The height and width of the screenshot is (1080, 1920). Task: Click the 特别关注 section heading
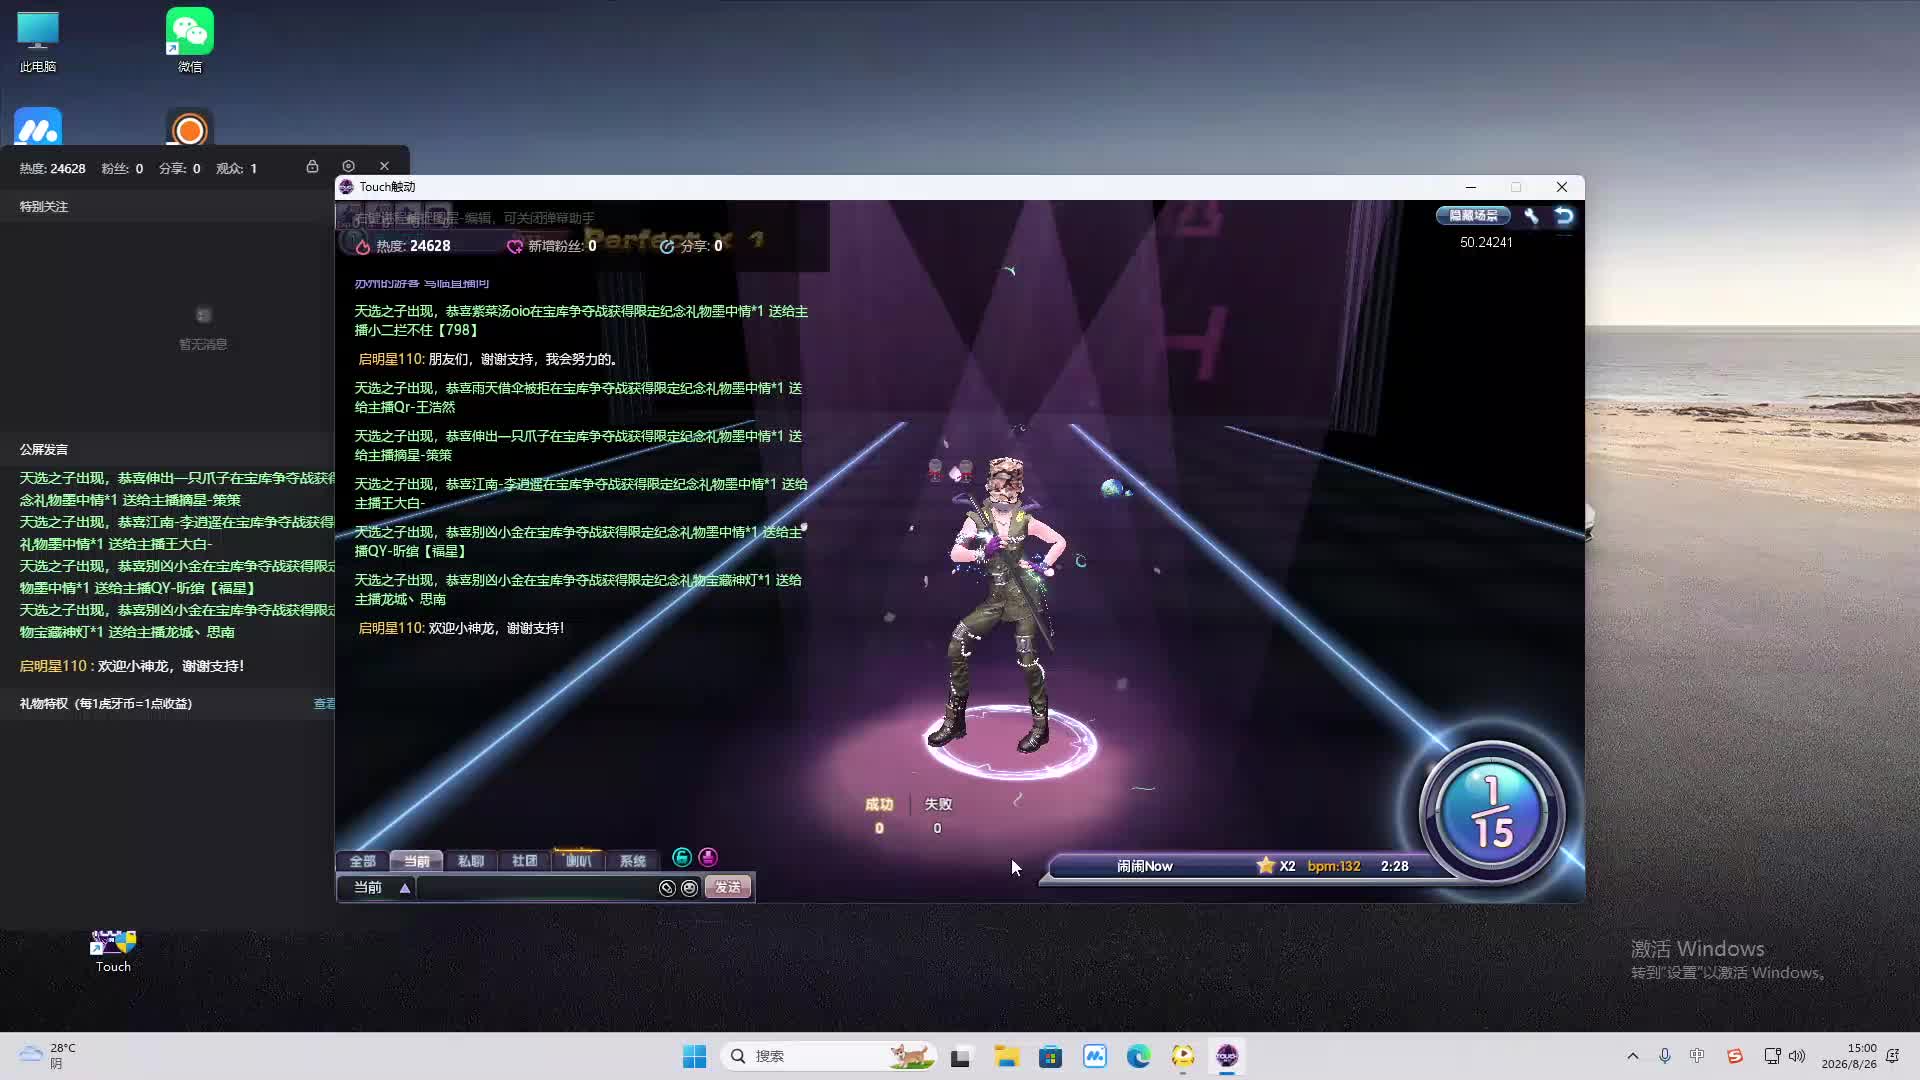(44, 207)
